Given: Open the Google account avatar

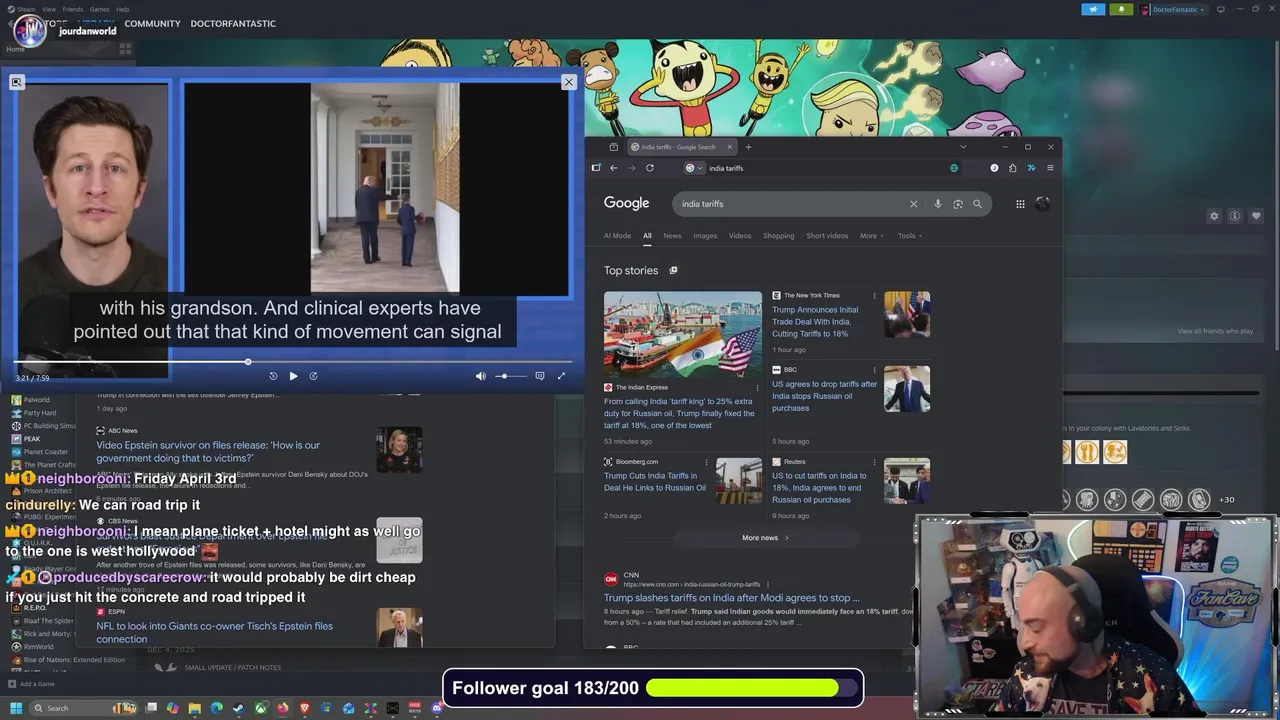Looking at the screenshot, I should (x=1042, y=204).
